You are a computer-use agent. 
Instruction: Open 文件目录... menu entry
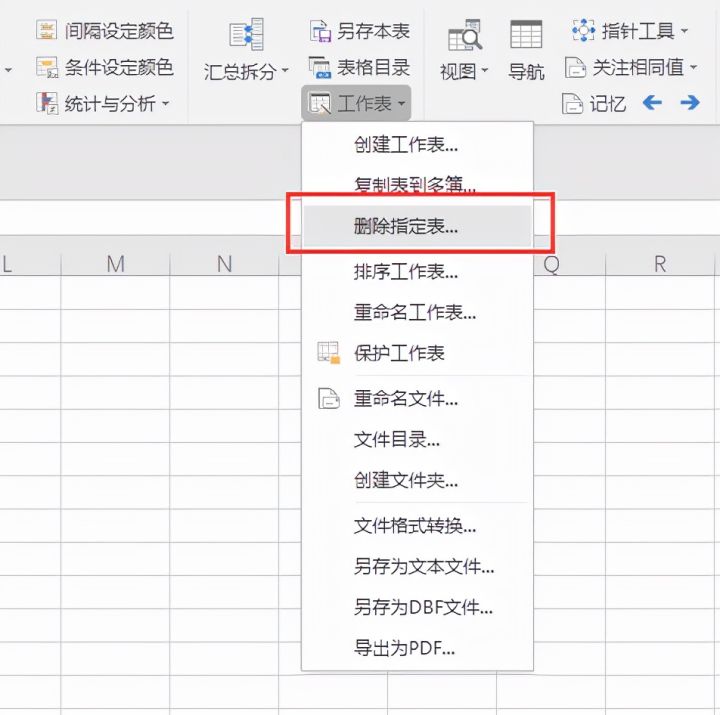point(417,439)
